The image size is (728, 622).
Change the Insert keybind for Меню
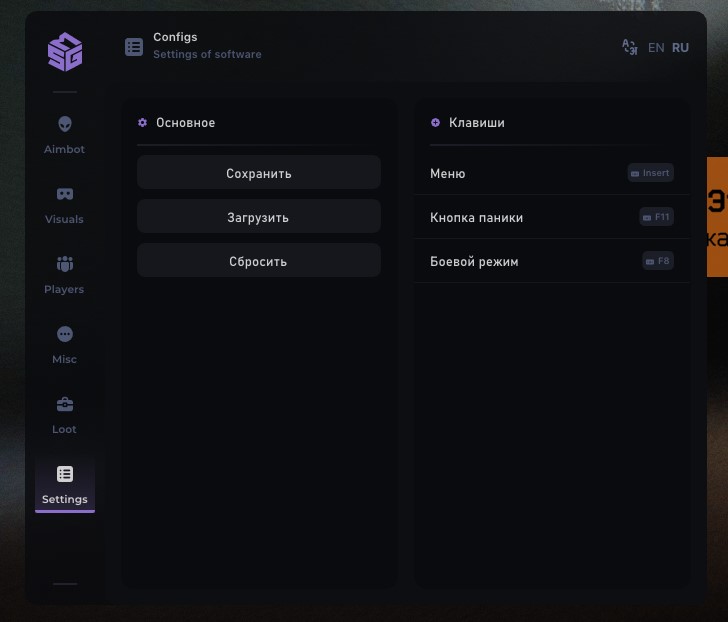click(x=651, y=173)
